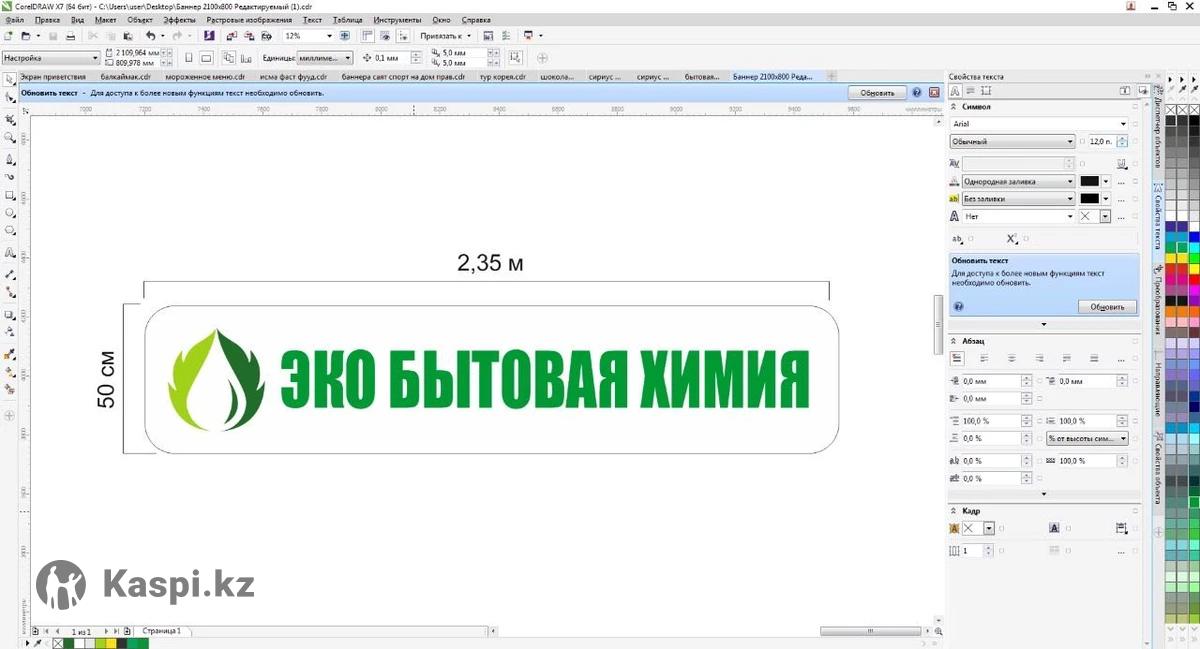This screenshot has height=649, width=1200.
Task: Click Обновить button in text properties panel
Action: click(1107, 307)
